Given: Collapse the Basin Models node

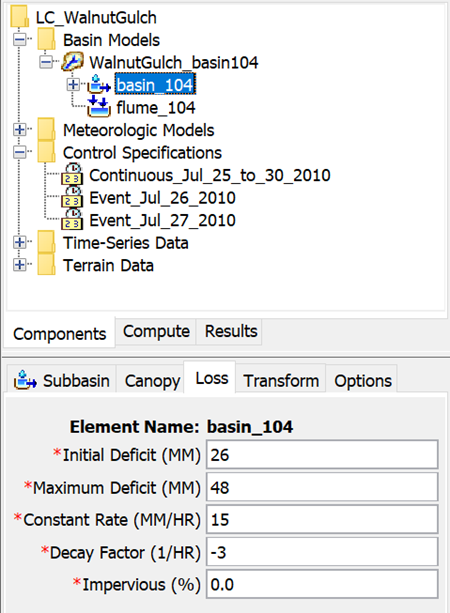Looking at the screenshot, I should pos(20,39).
